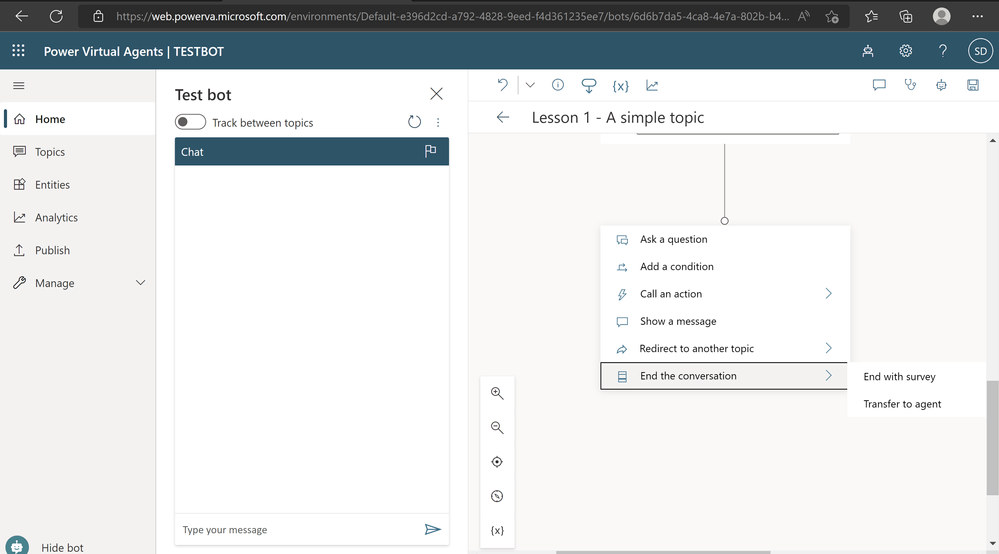Open the settings gear in header
Viewport: 999px width, 554px height.
click(905, 51)
